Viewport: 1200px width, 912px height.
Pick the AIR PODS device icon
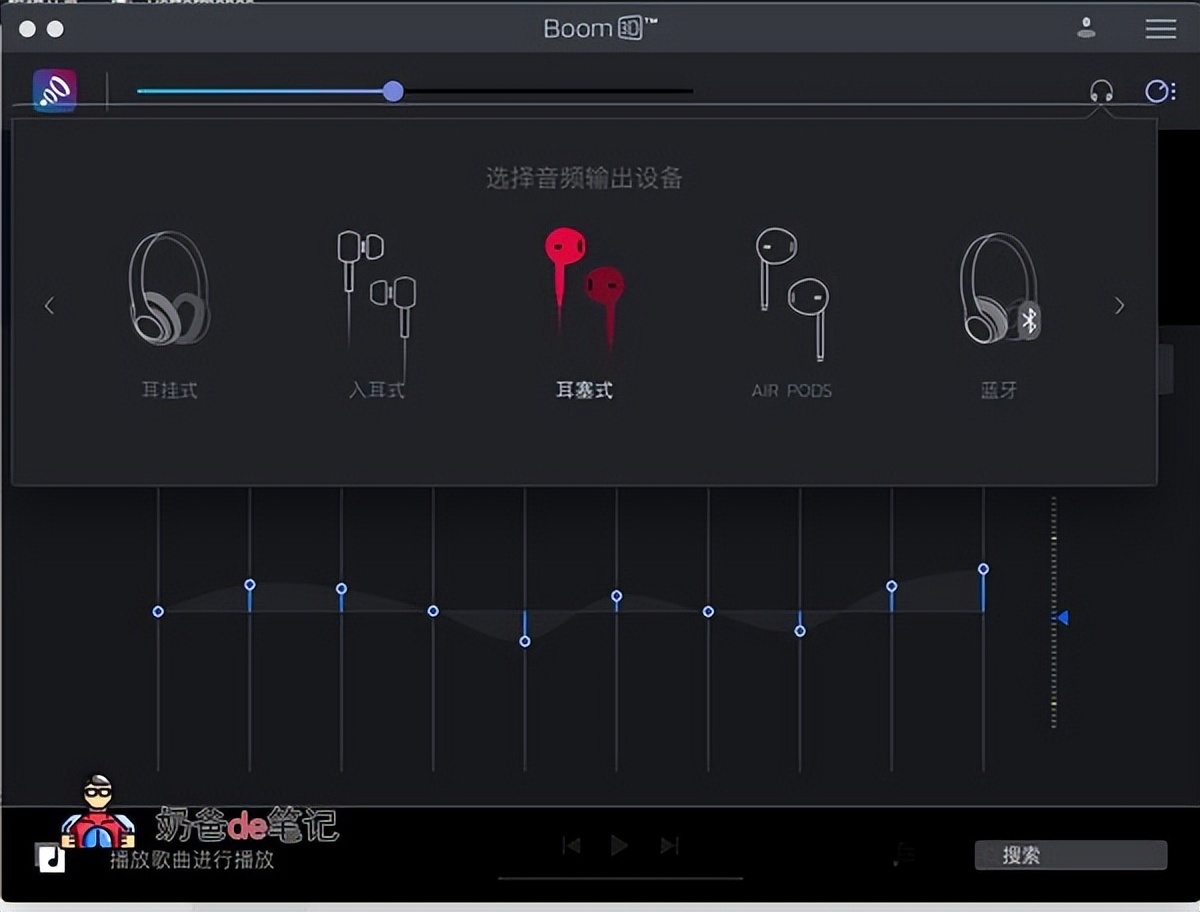tap(792, 293)
